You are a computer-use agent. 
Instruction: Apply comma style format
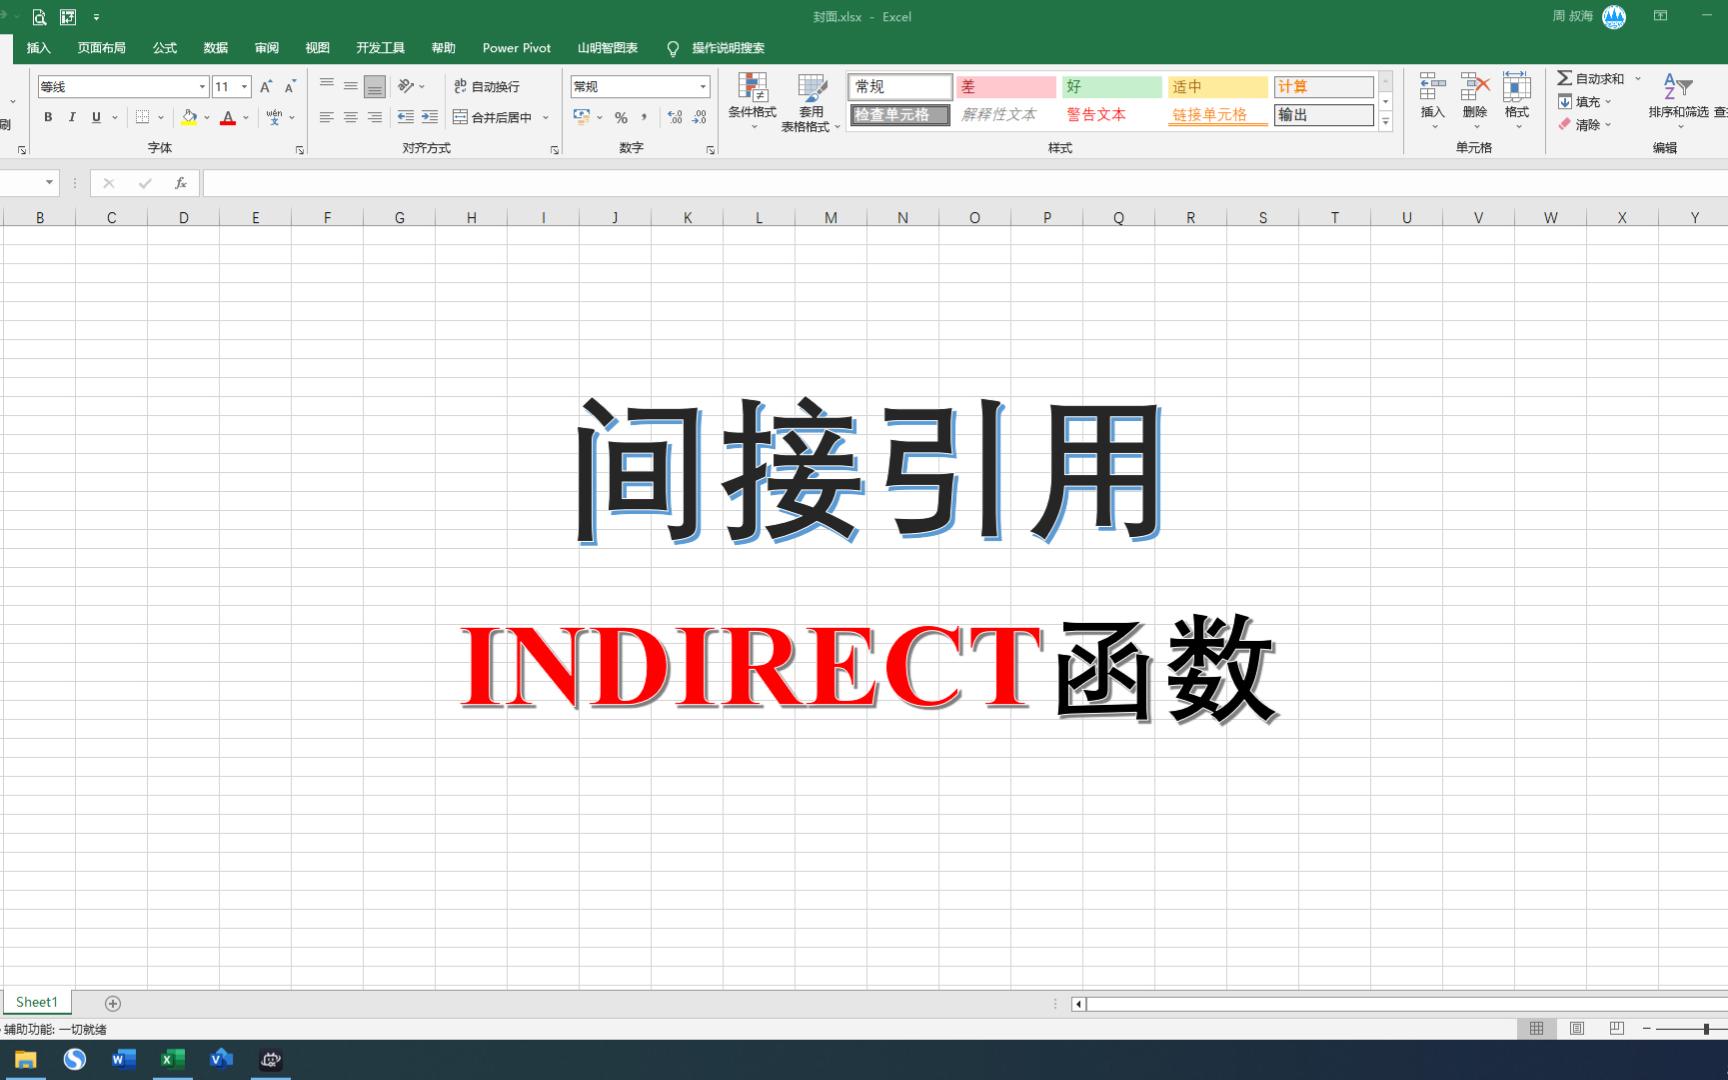[644, 117]
